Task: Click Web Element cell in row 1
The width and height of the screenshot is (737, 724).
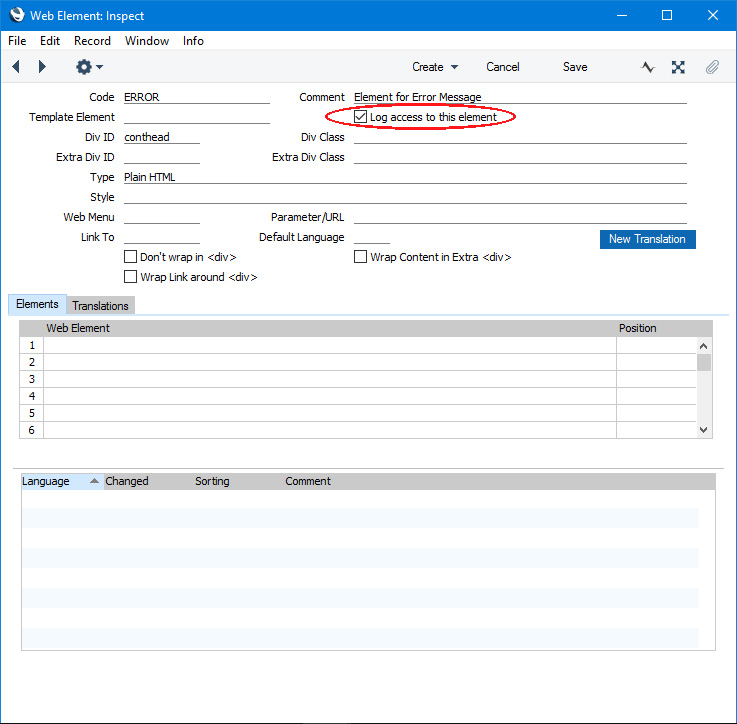Action: [x=329, y=345]
